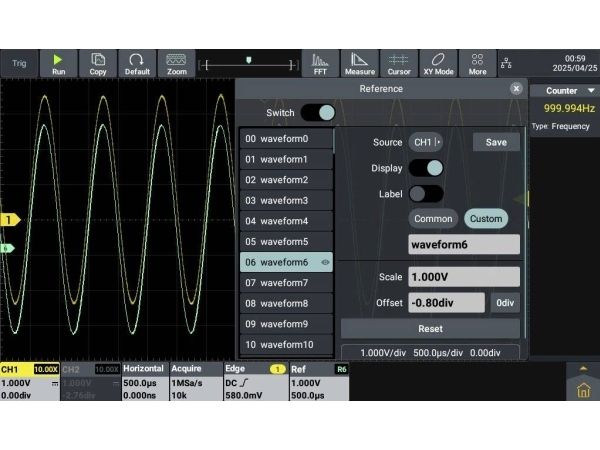Screen dimensions: 600x450
Task: Set offset to 0div button
Action: click(x=505, y=303)
